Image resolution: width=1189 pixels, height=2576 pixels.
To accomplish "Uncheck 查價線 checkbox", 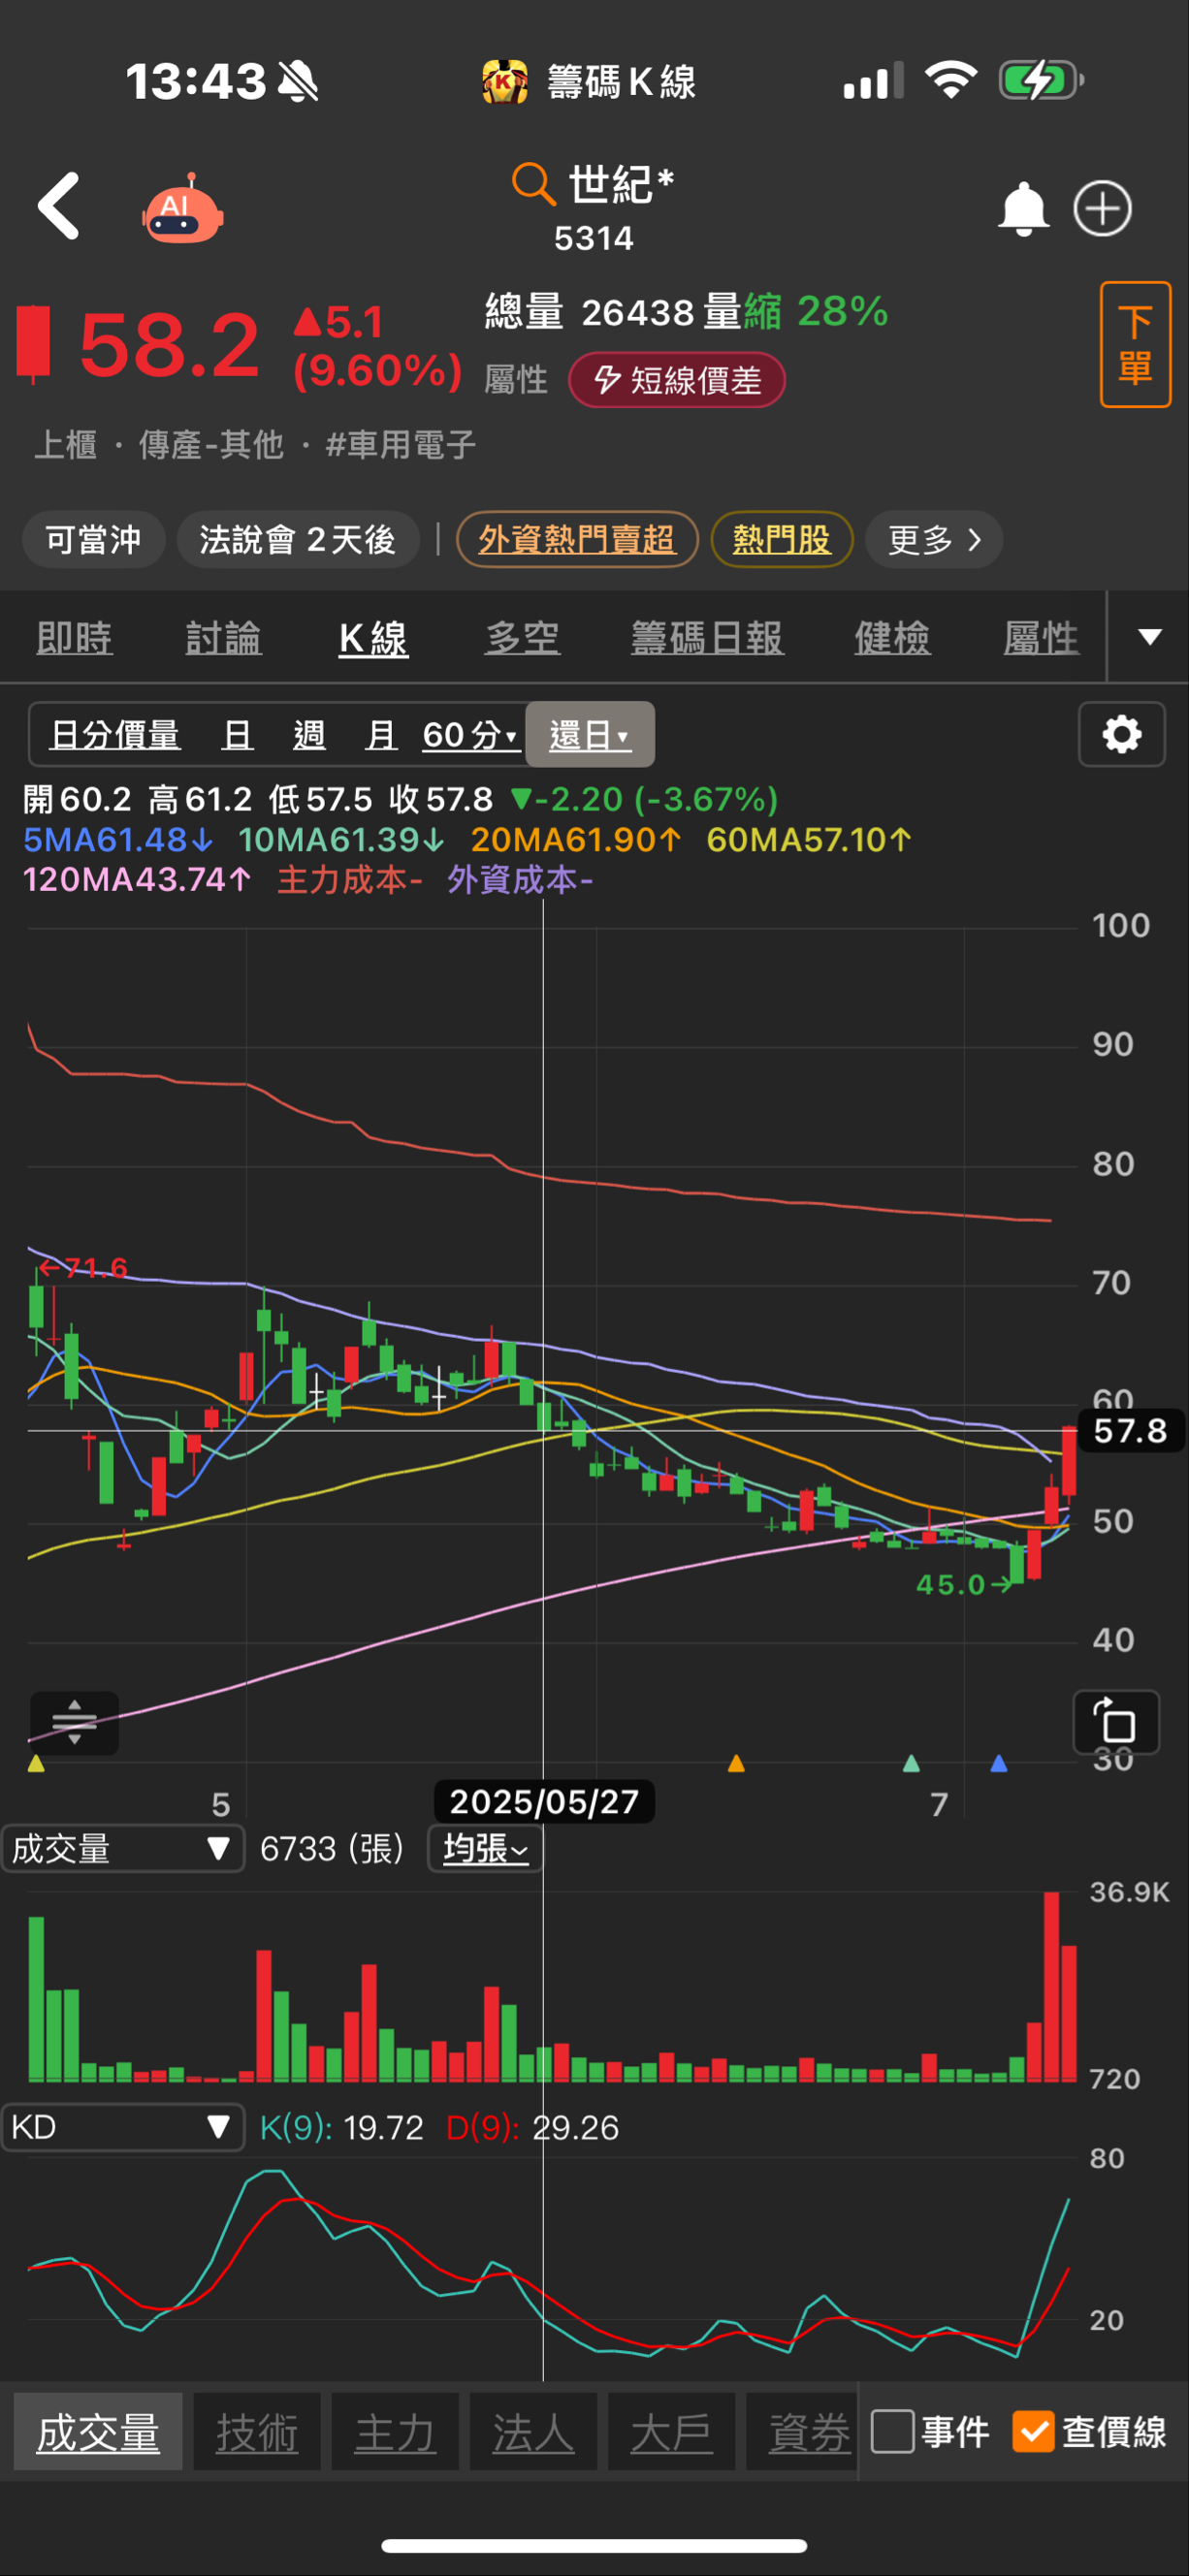I will [x=1033, y=2431].
